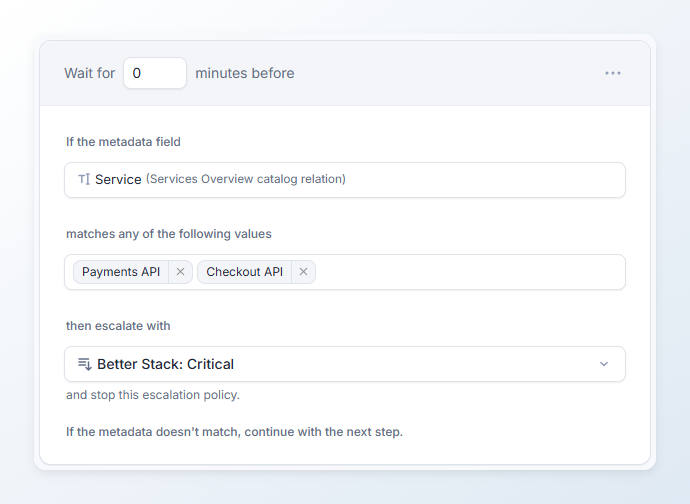Viewport: 690px width, 504px height.
Task: Click the escalation icon beside Better Stack
Action: 85,364
